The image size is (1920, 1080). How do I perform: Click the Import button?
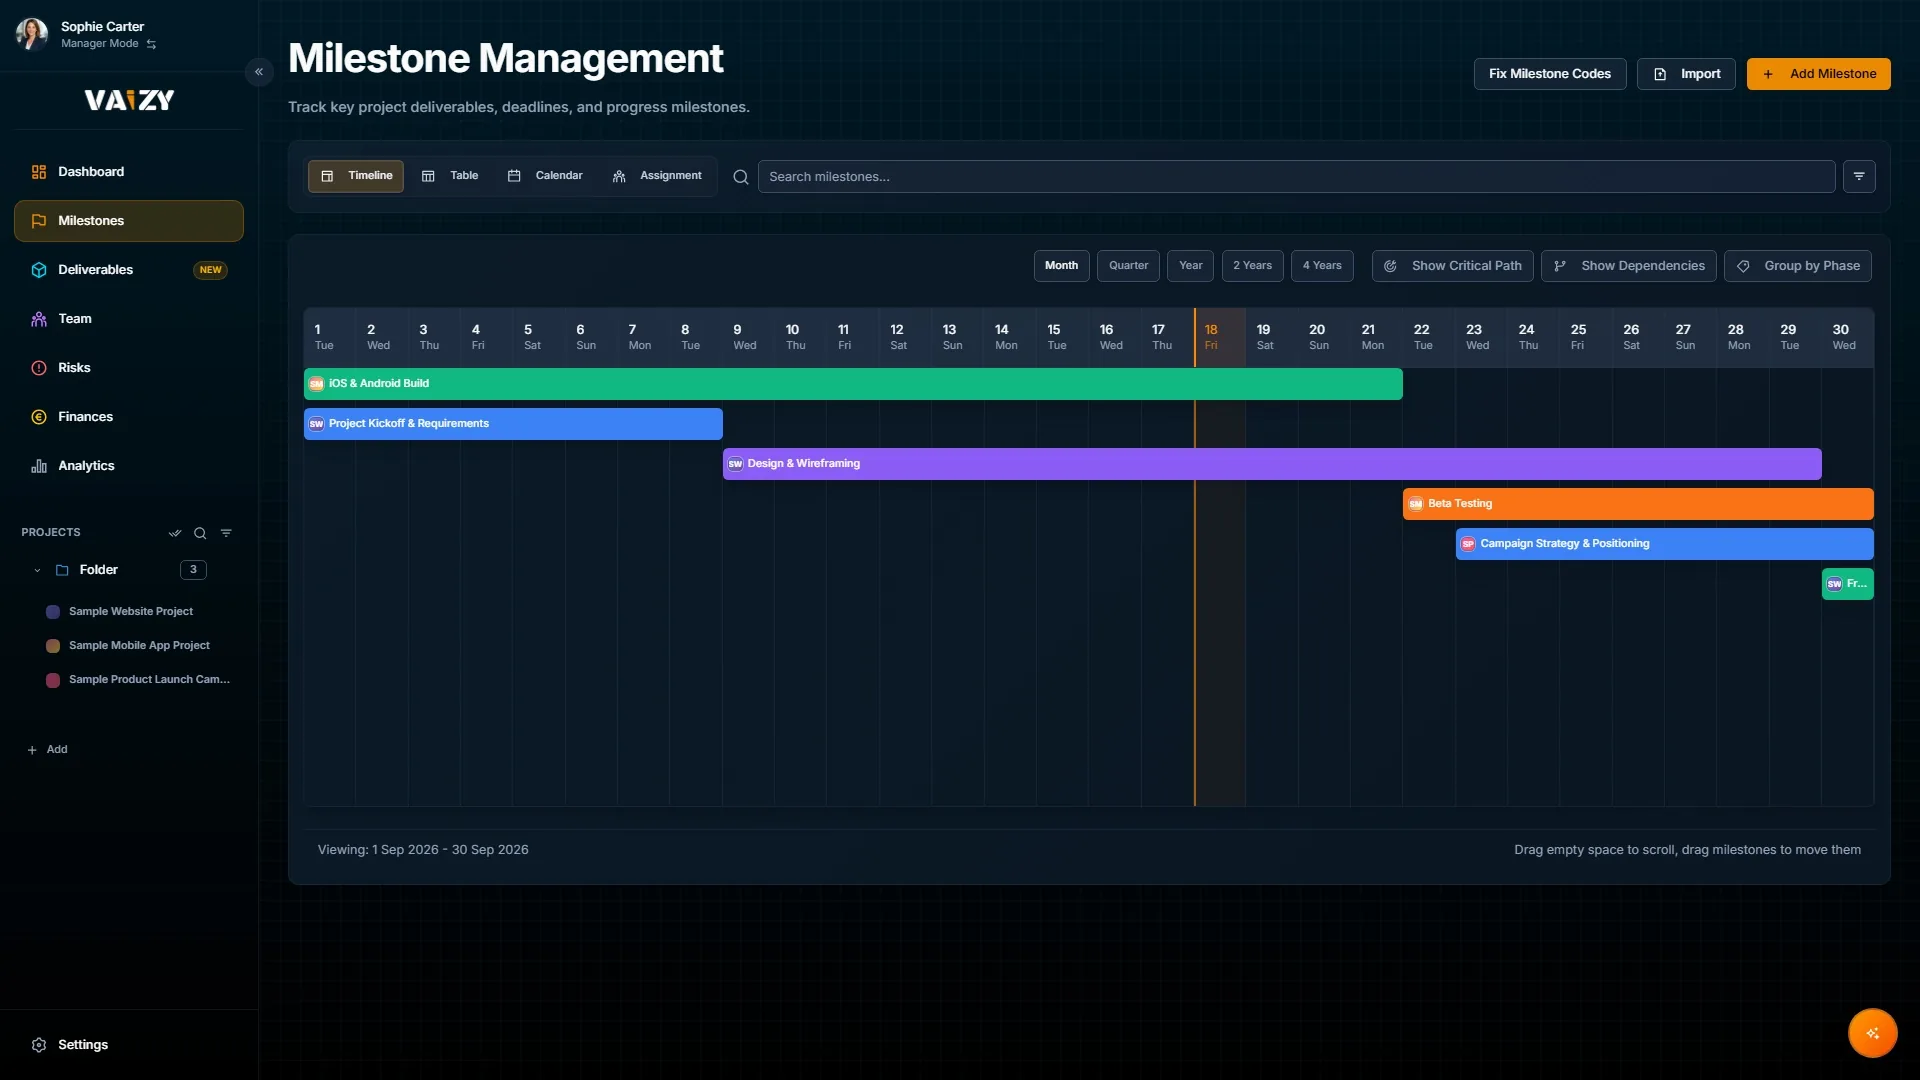point(1686,74)
